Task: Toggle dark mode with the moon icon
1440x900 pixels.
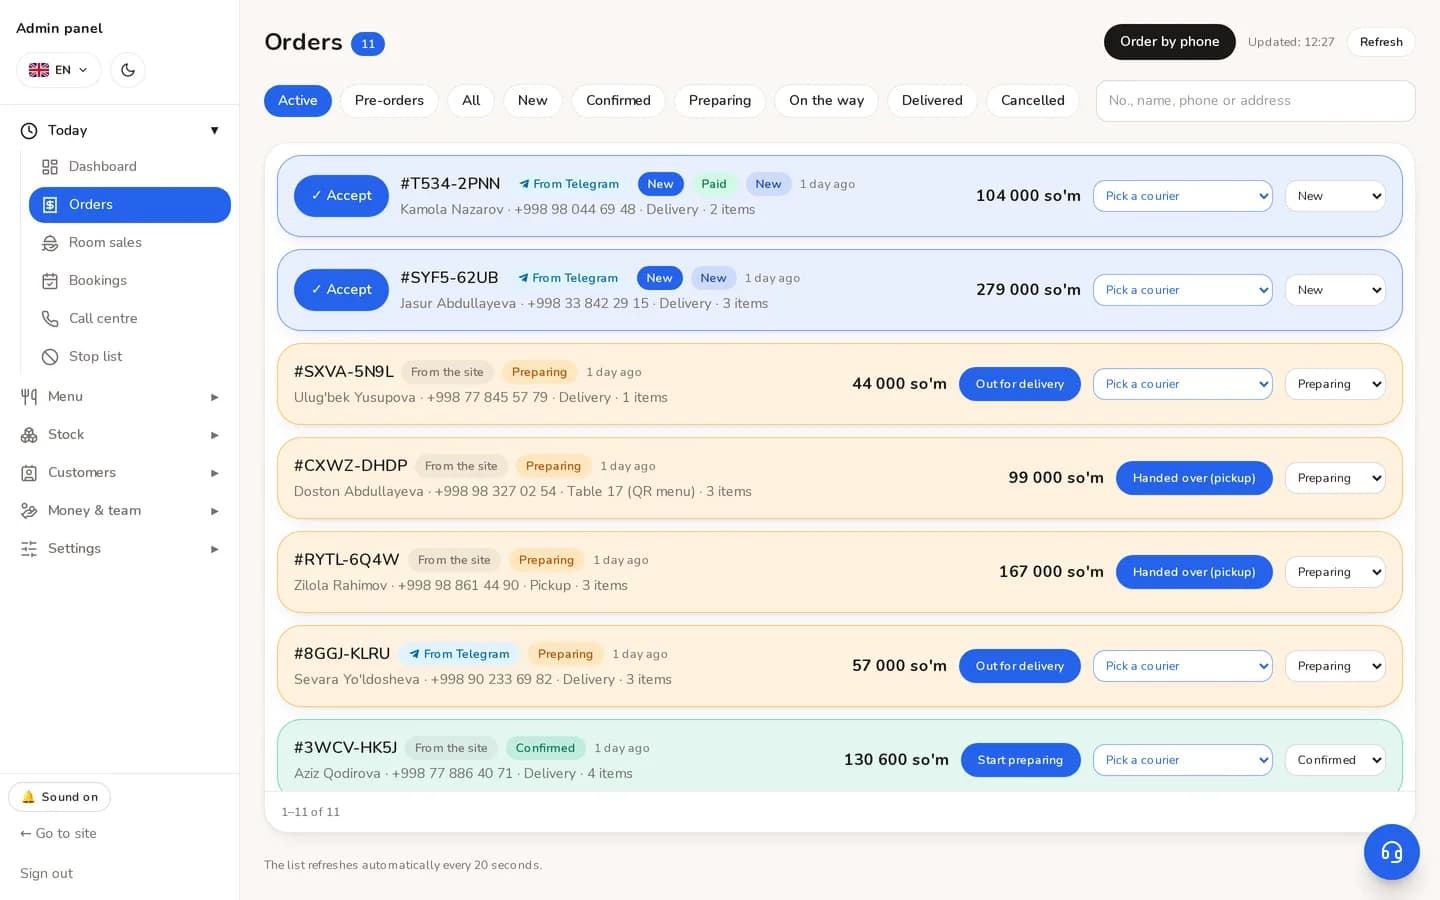Action: coord(128,70)
